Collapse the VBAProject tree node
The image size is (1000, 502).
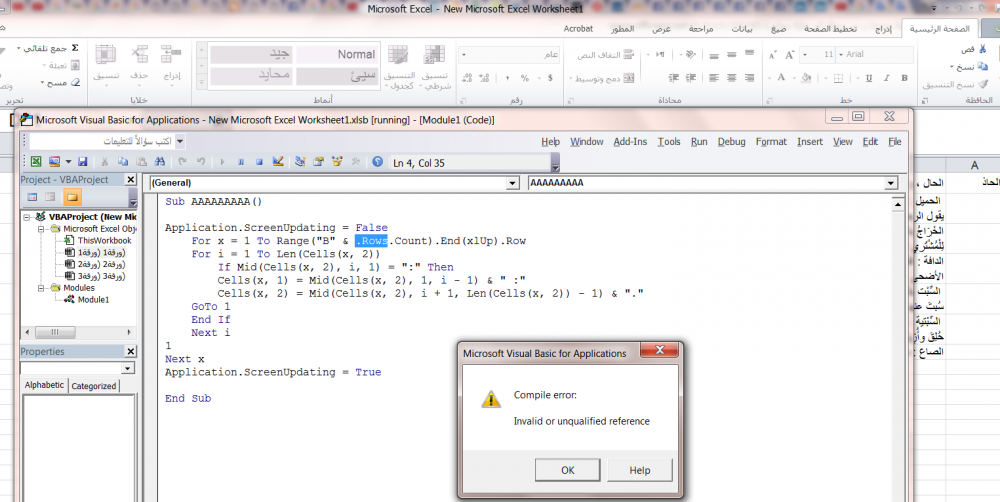27,217
